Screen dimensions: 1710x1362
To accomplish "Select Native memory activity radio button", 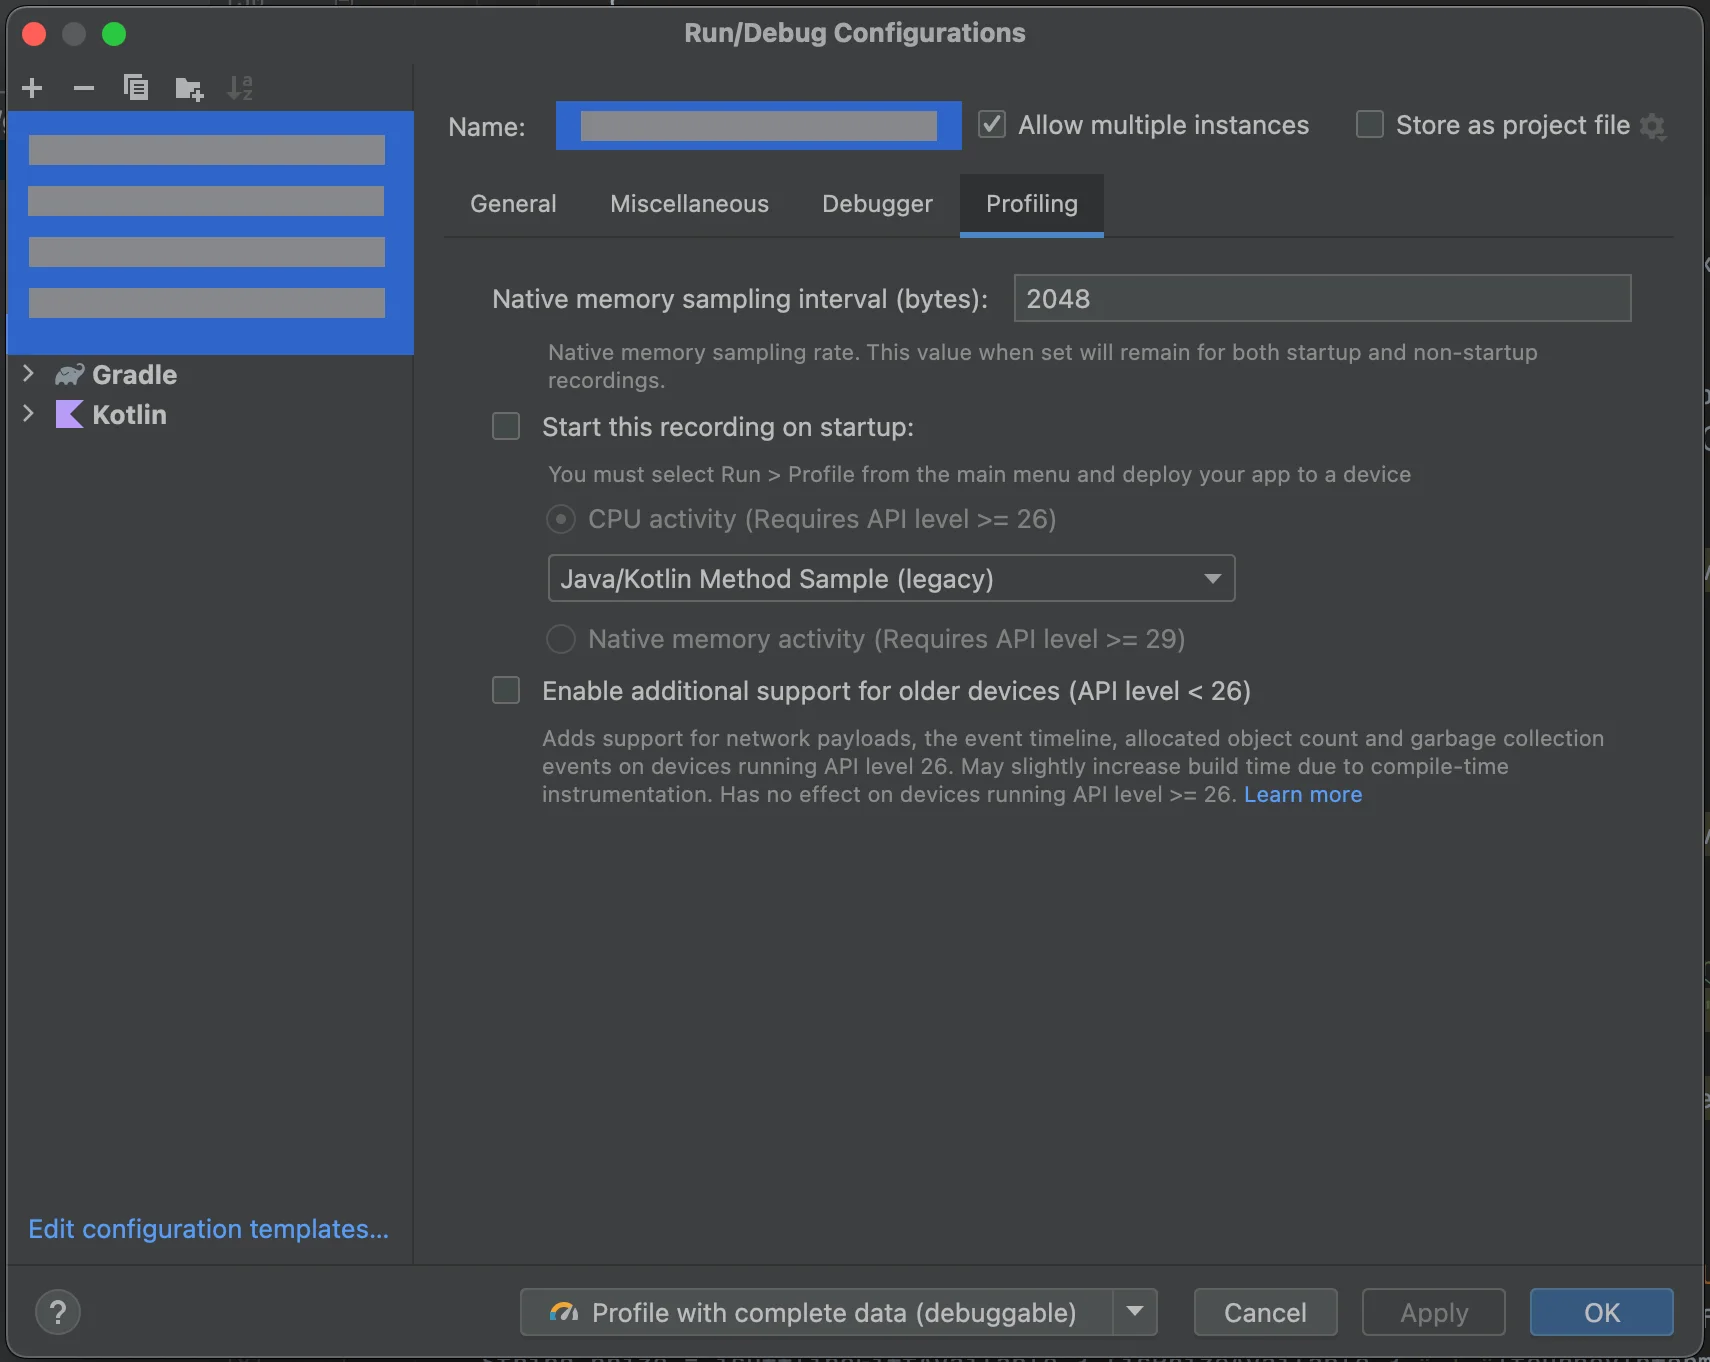I will (561, 639).
